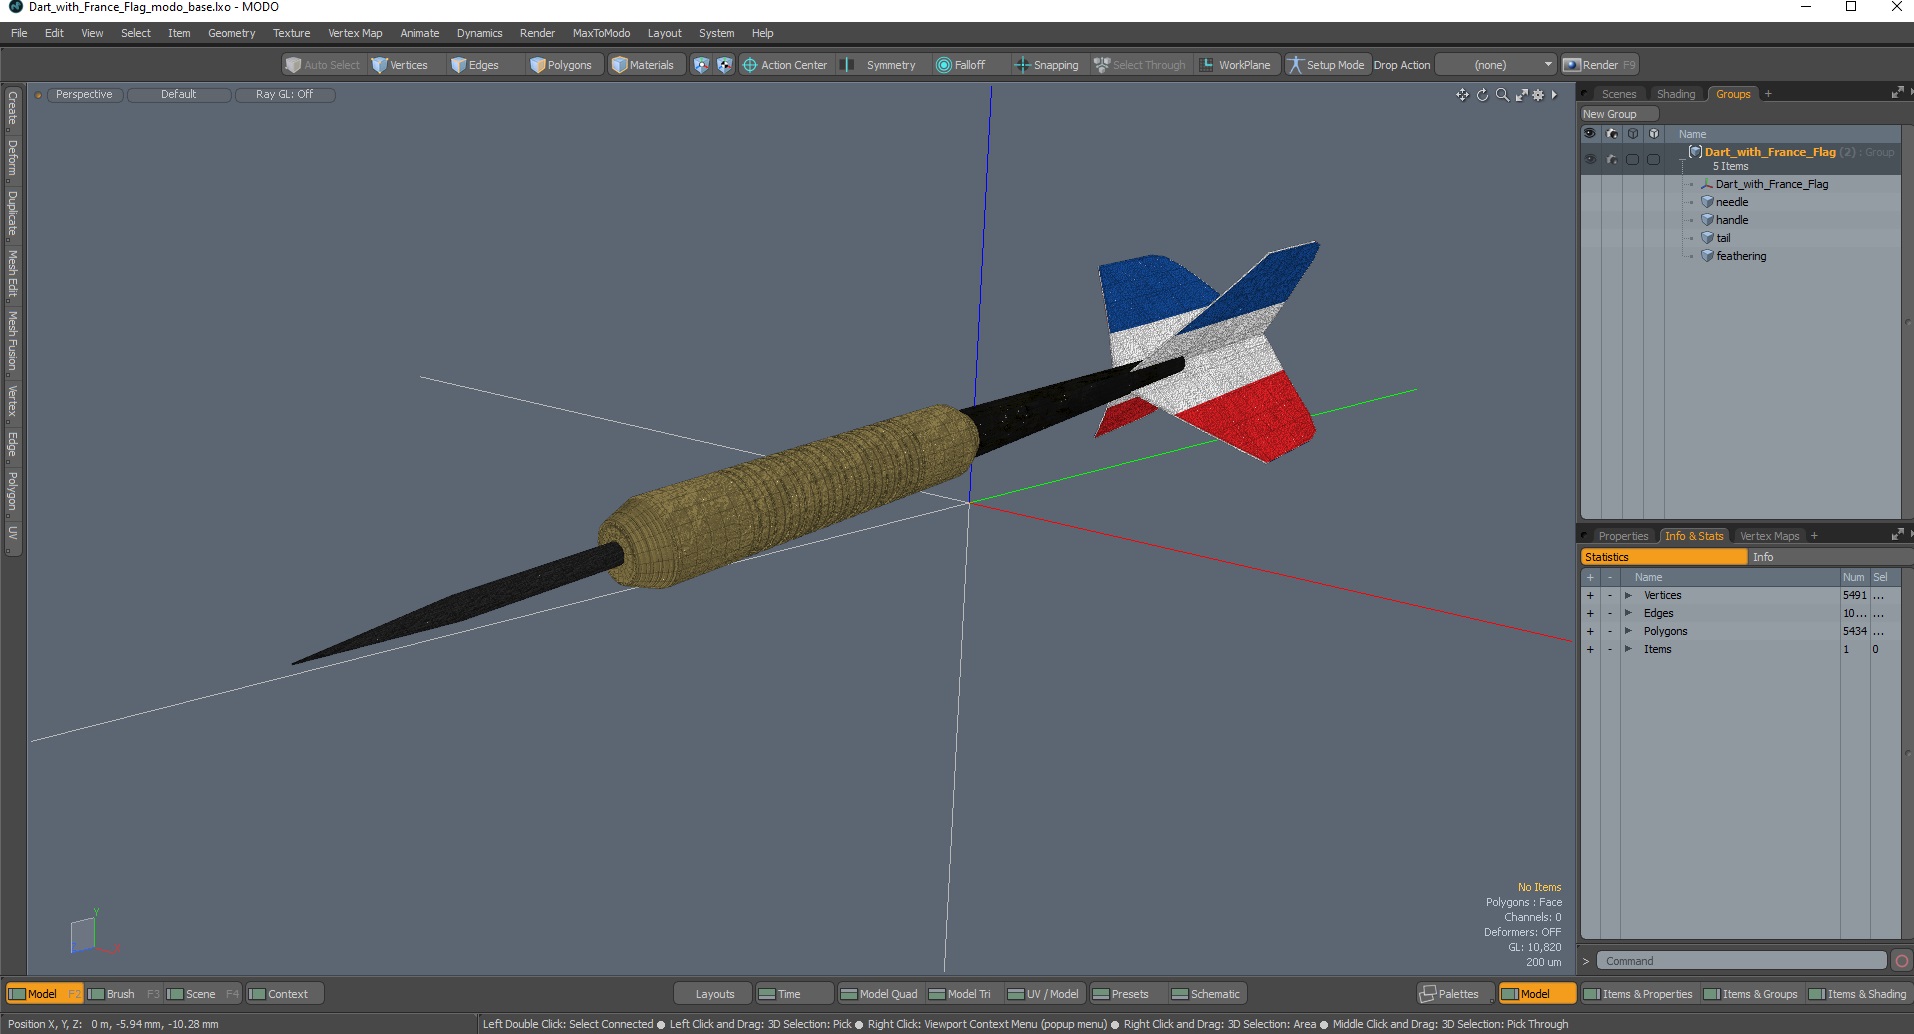Add a new tab with plus next to Groups
The image size is (1914, 1034).
point(1768,94)
